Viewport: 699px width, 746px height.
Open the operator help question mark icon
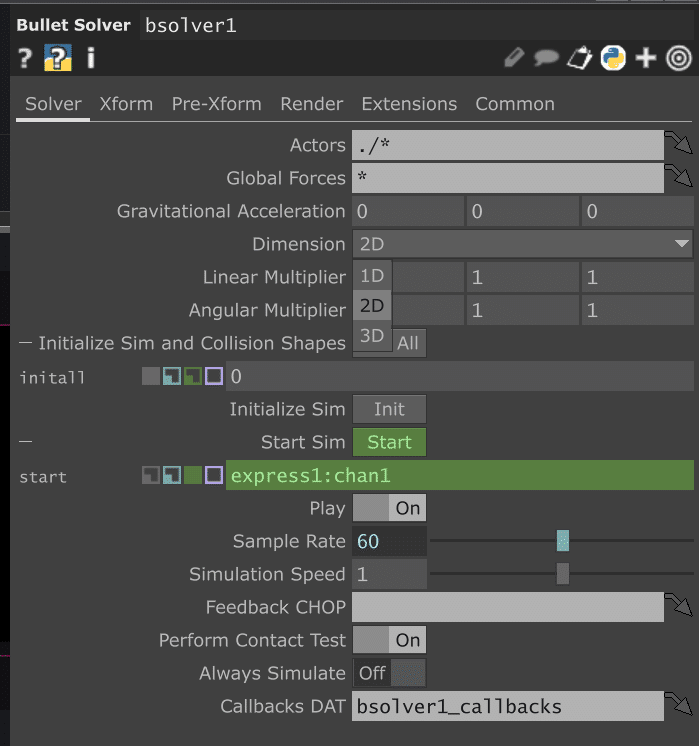tap(25, 59)
